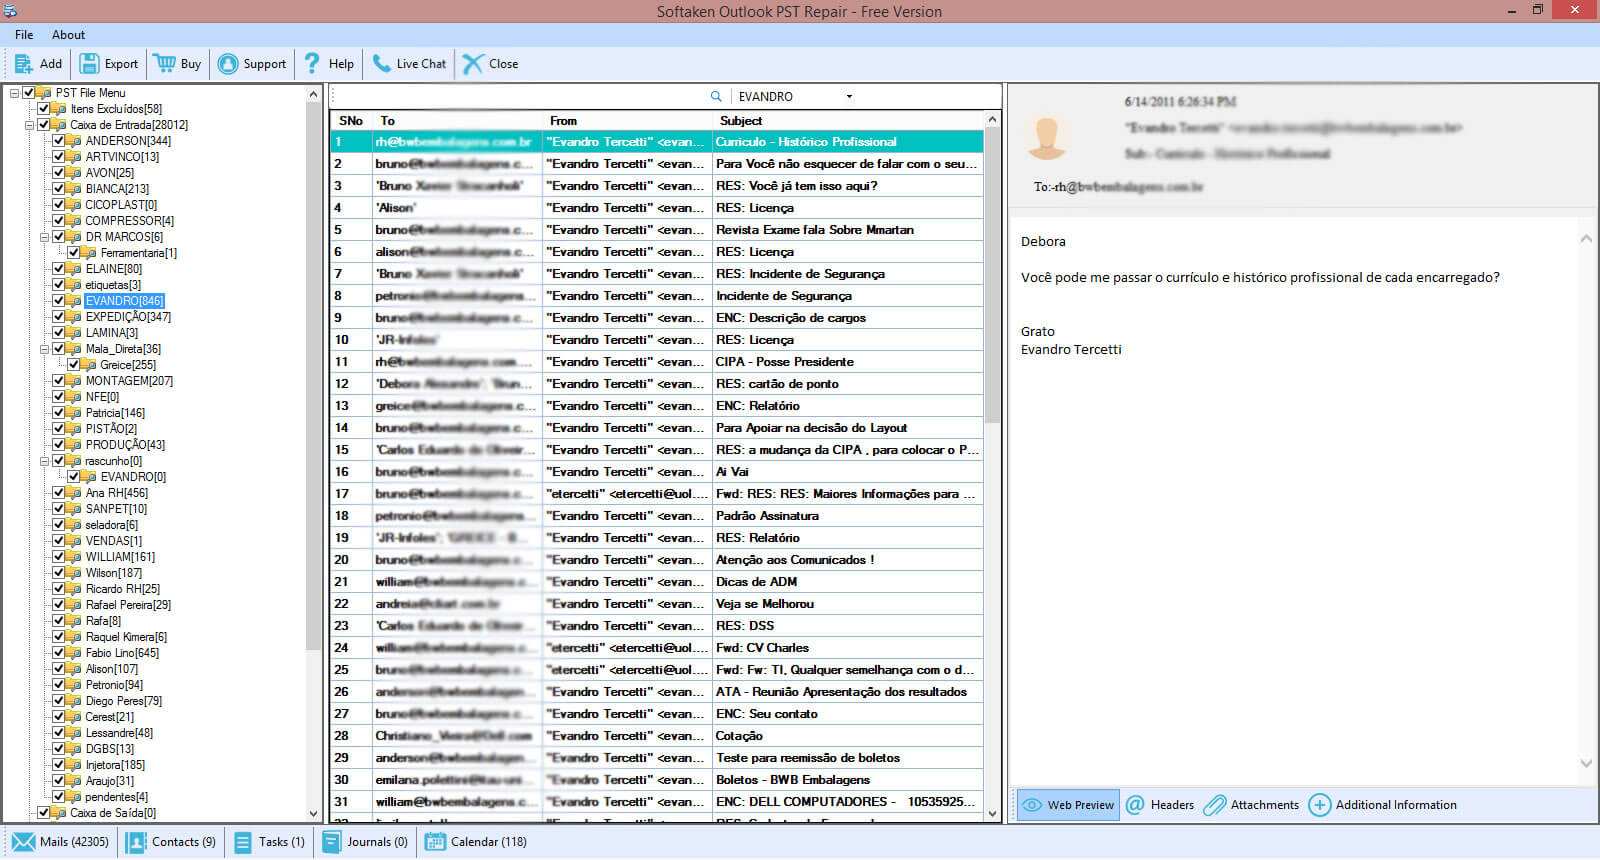The width and height of the screenshot is (1600, 860).
Task: Click the Calendar icon in bottom bar
Action: (435, 842)
